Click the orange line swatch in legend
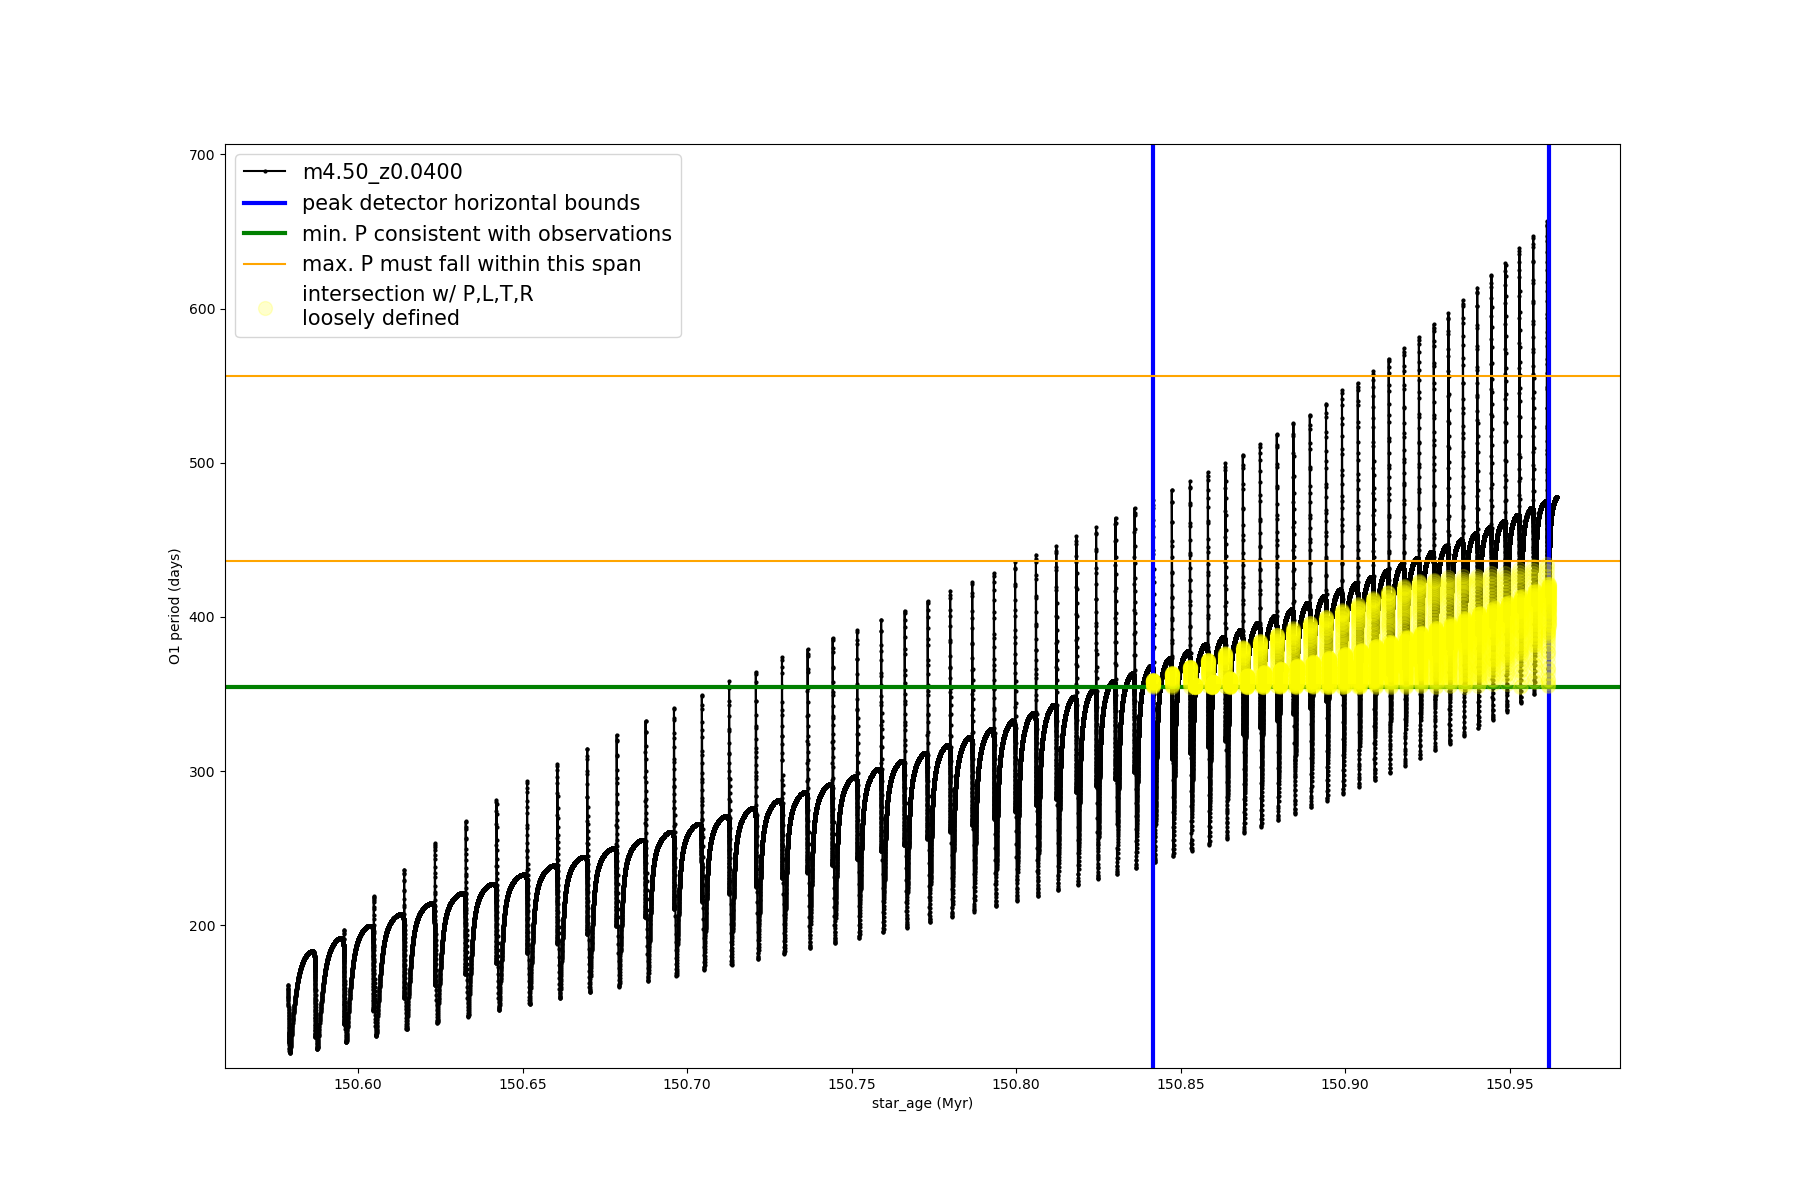This screenshot has height=1200, width=1800. (x=265, y=264)
